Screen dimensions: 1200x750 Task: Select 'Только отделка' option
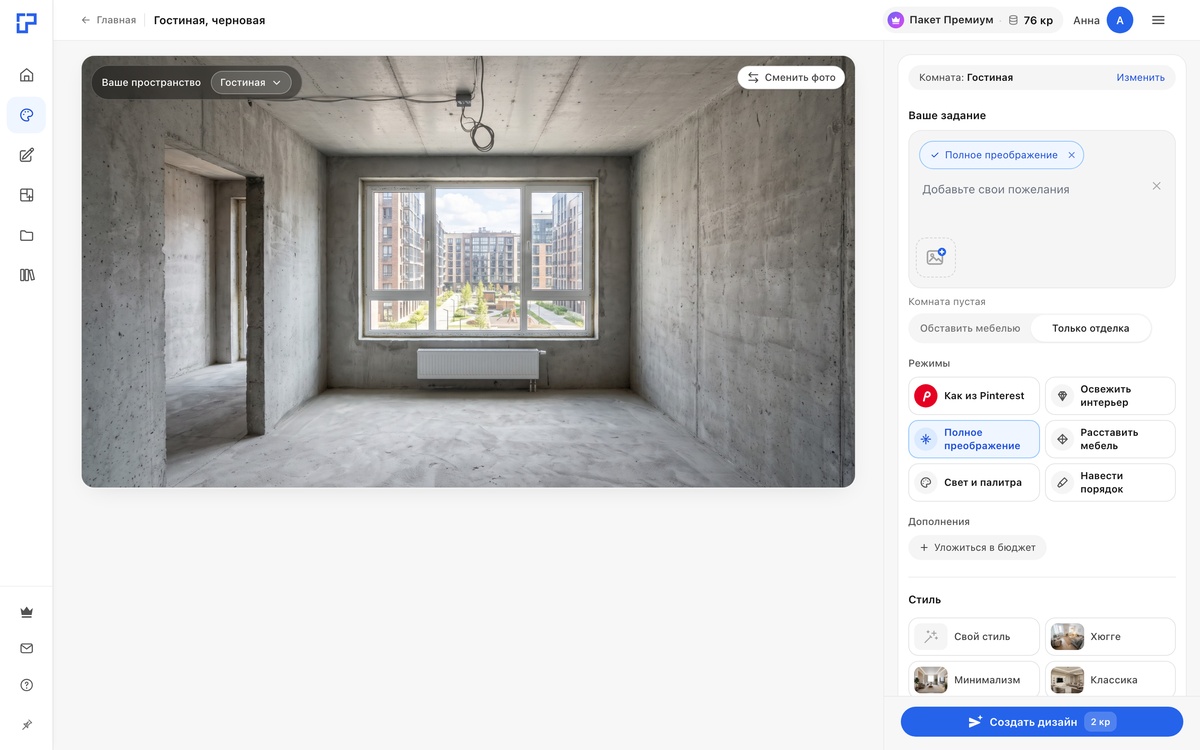coord(1090,328)
